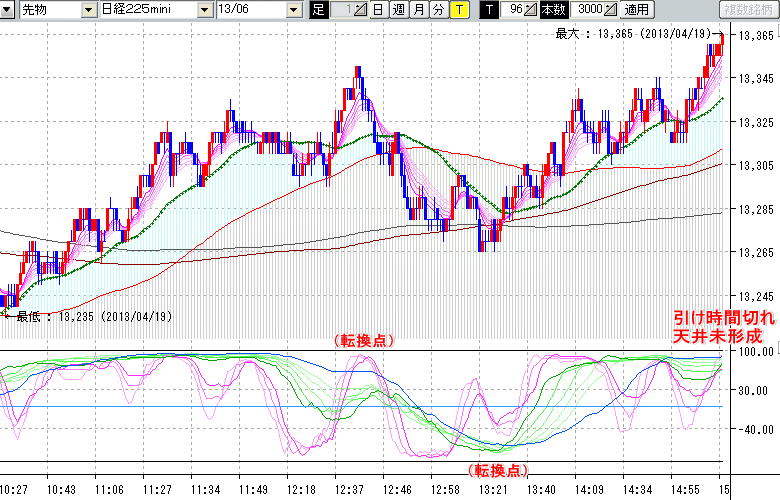Click the 適用 apply button
Viewport: 780px width, 500px height.
(636, 10)
